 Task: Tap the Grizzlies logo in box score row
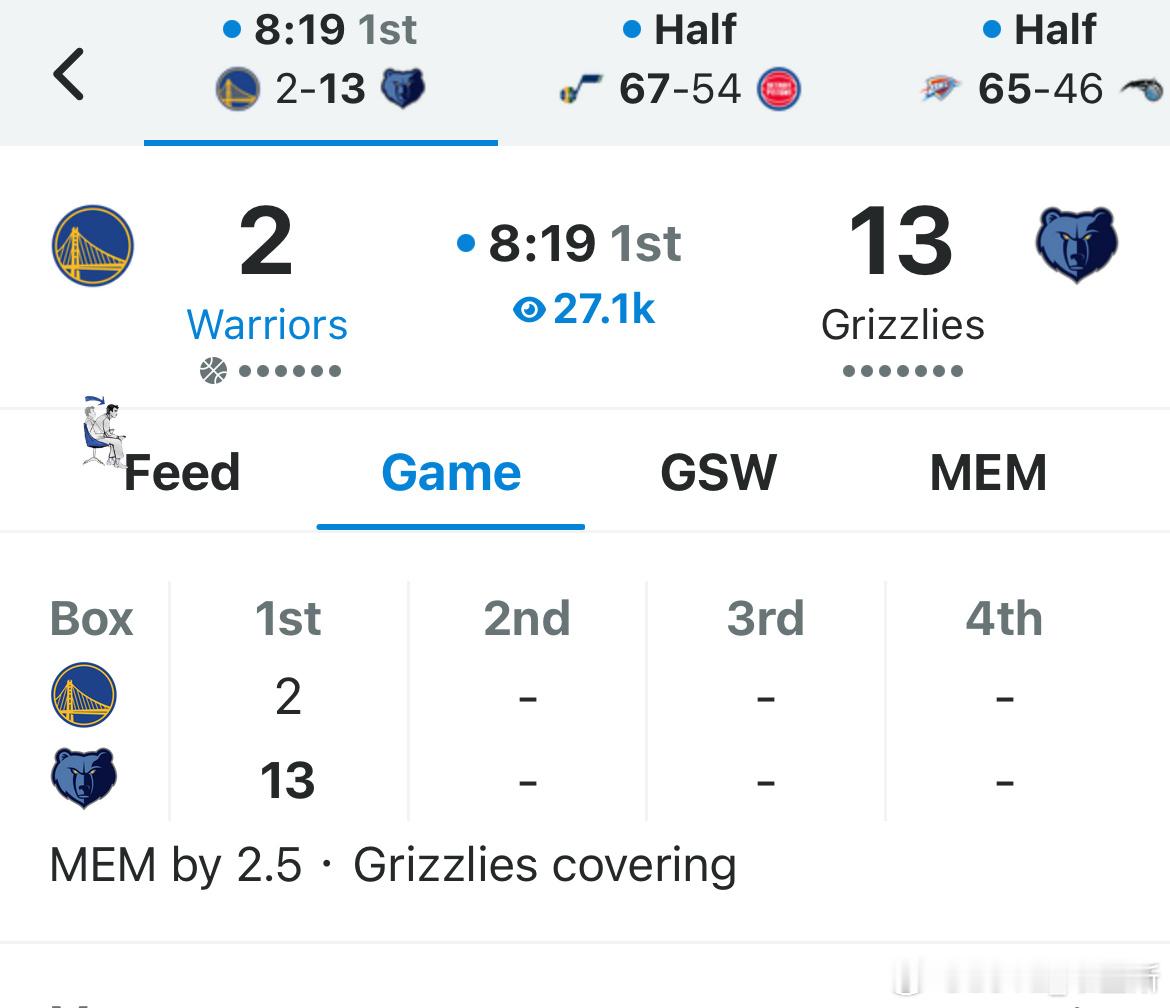click(84, 778)
